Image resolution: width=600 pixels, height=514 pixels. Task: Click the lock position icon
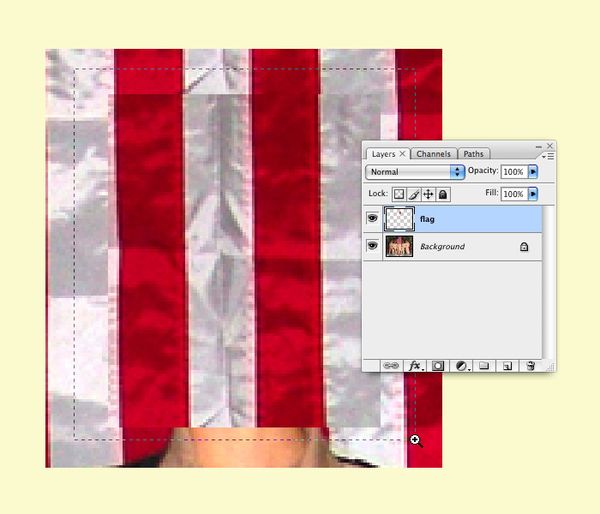(428, 194)
